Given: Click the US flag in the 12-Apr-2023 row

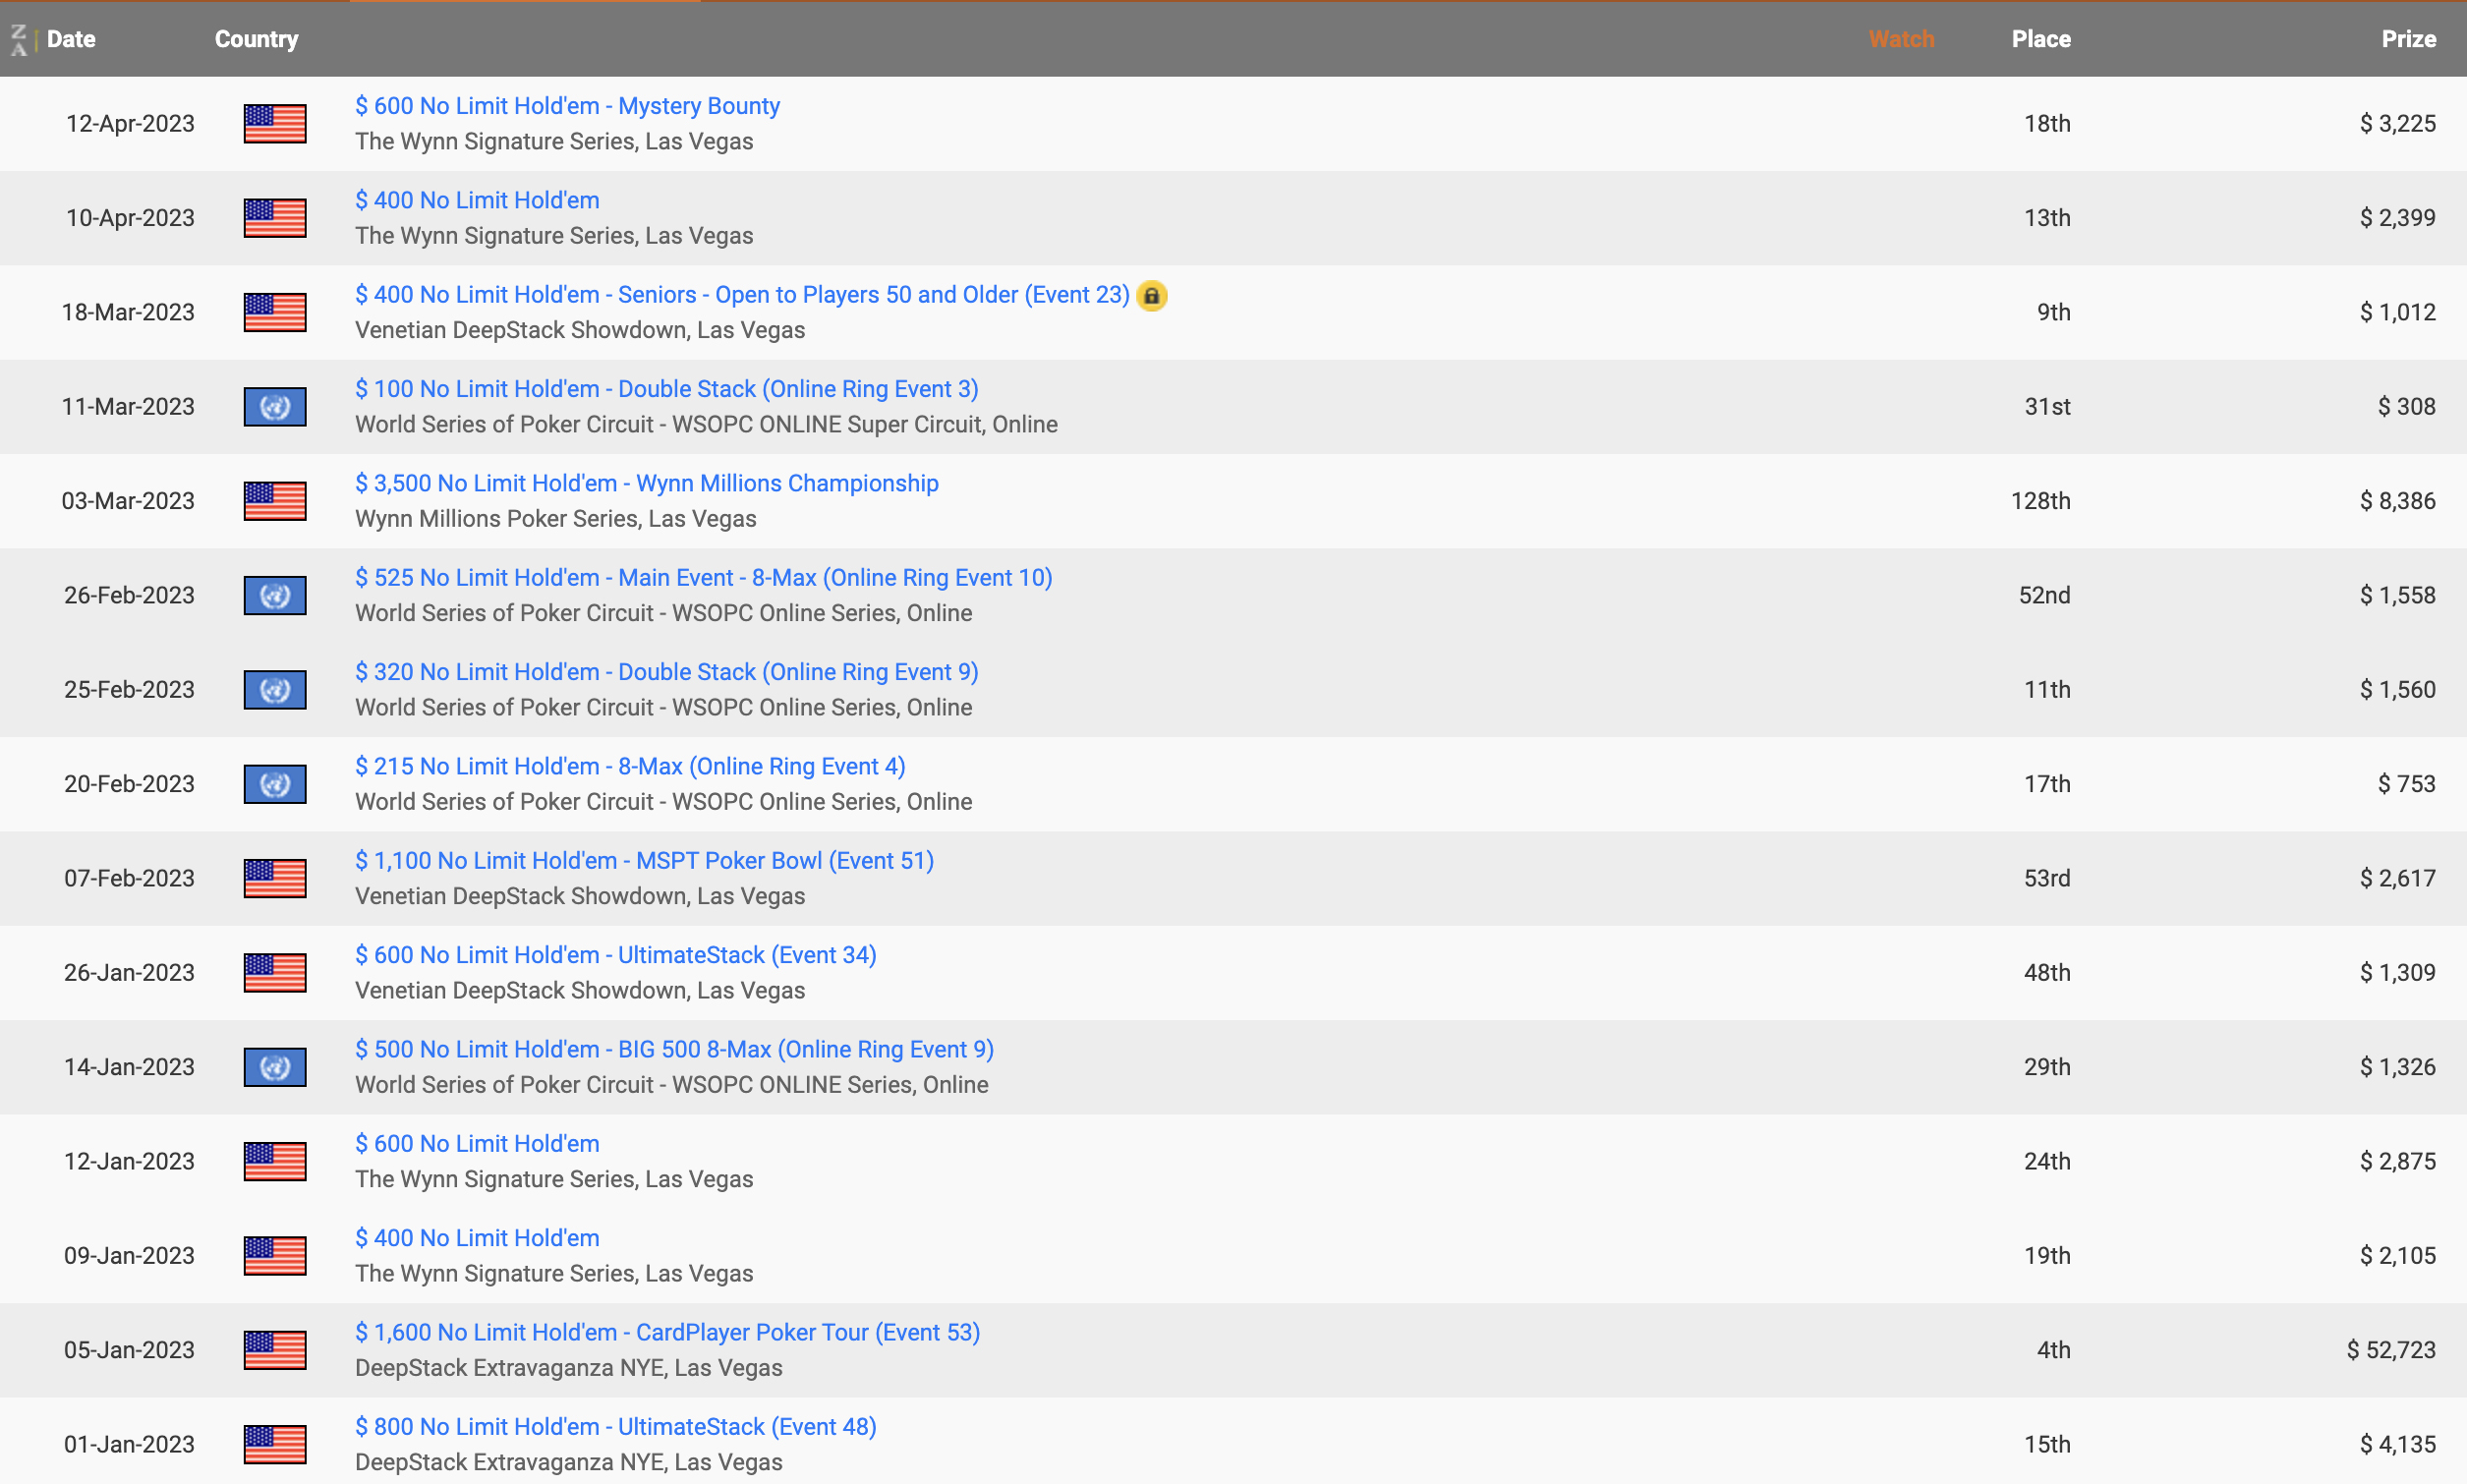Looking at the screenshot, I should (x=275, y=124).
